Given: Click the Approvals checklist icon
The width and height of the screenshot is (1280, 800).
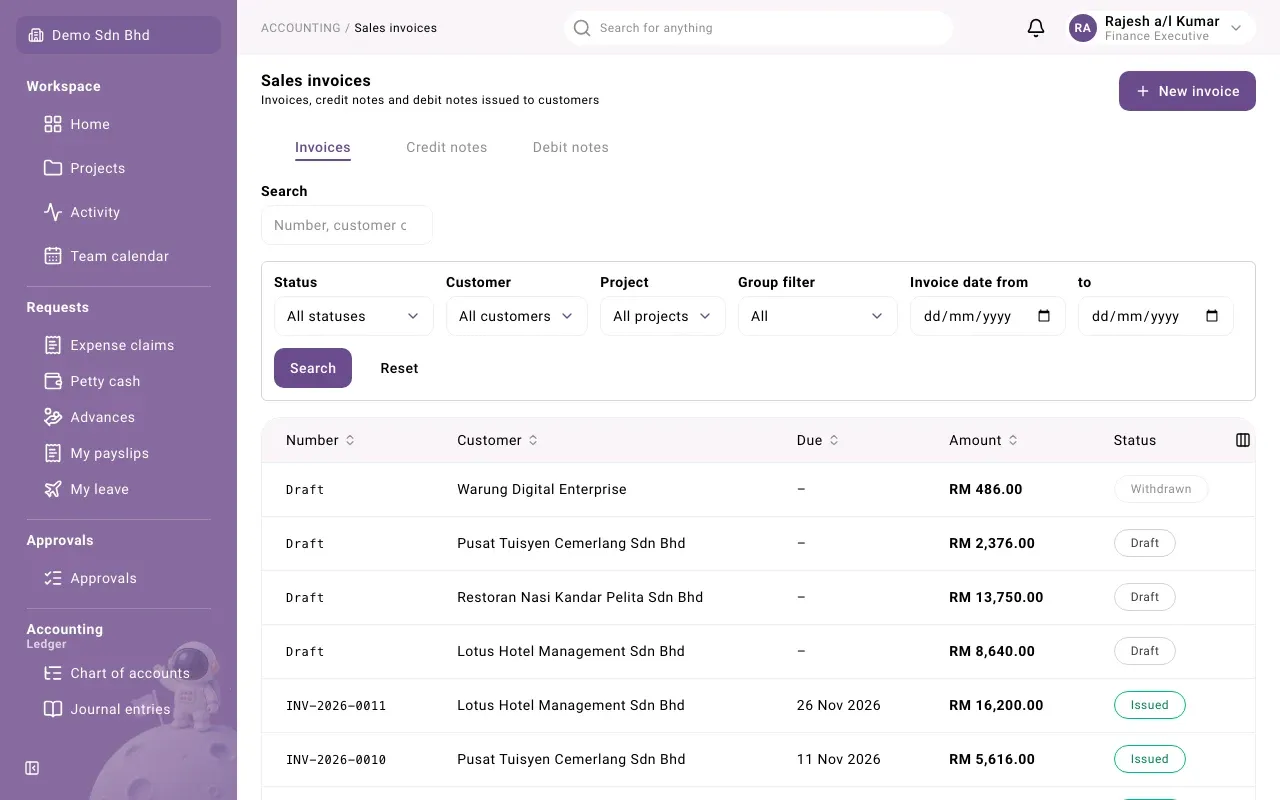Looking at the screenshot, I should [53, 578].
